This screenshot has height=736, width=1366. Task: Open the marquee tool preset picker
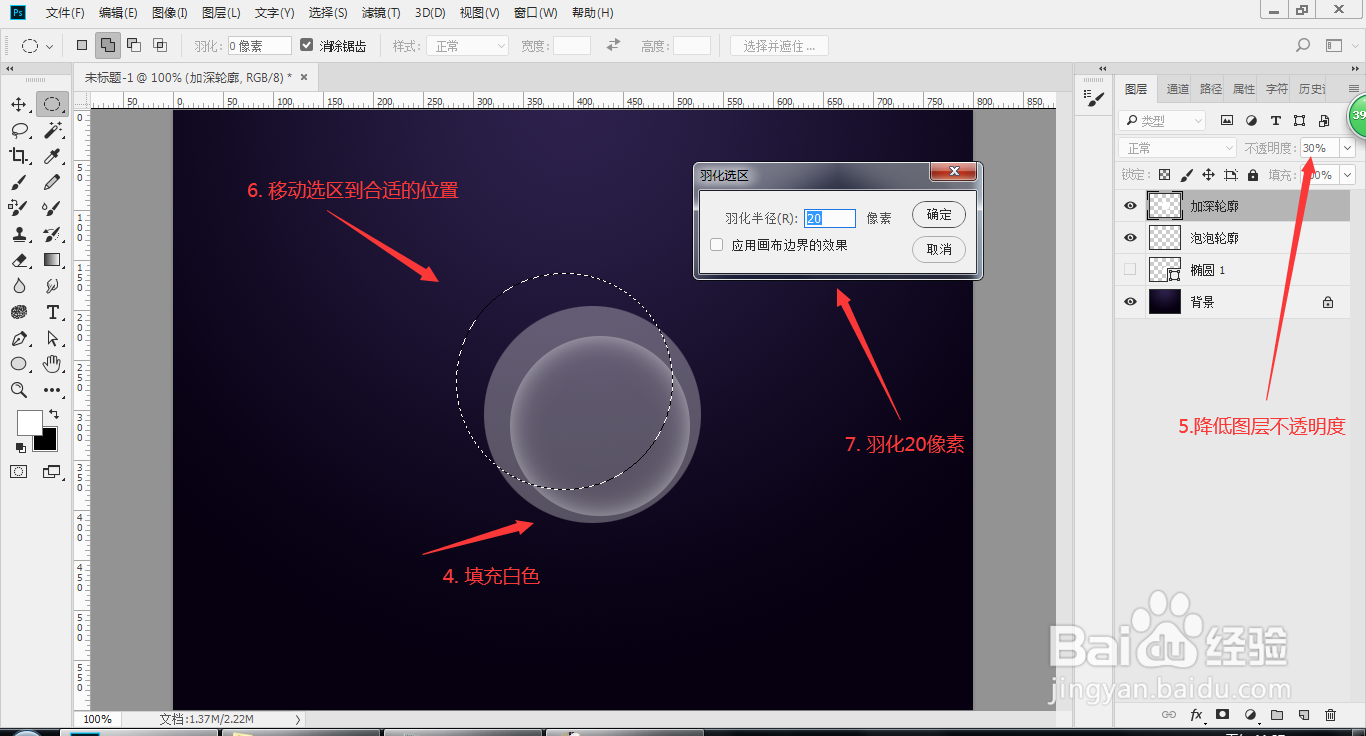[37, 46]
